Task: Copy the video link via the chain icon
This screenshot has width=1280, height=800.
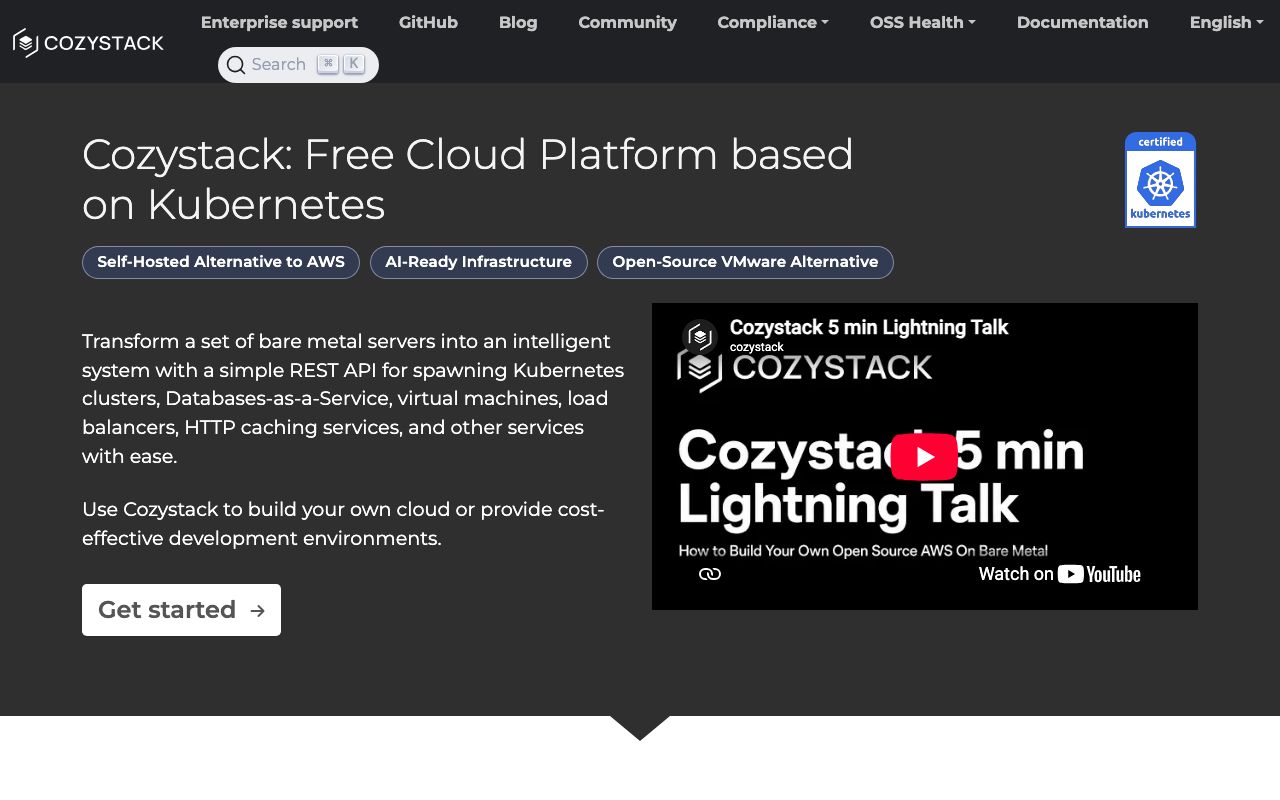Action: (x=710, y=574)
